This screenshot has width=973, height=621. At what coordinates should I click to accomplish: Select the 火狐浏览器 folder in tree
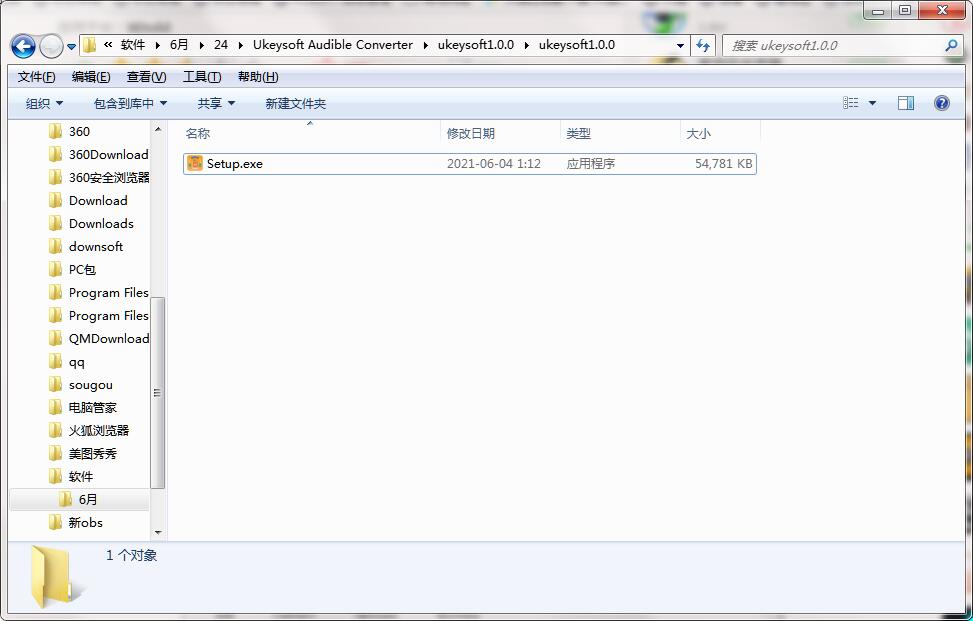pyautogui.click(x=99, y=431)
